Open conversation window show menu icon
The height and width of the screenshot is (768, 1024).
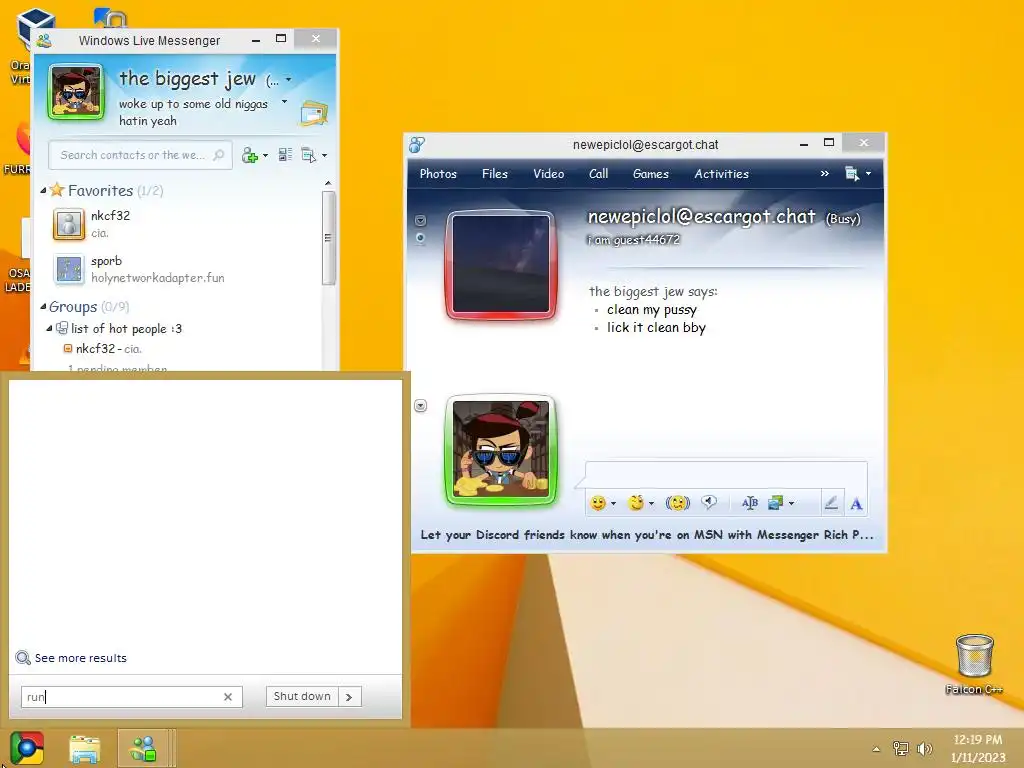(x=852, y=174)
